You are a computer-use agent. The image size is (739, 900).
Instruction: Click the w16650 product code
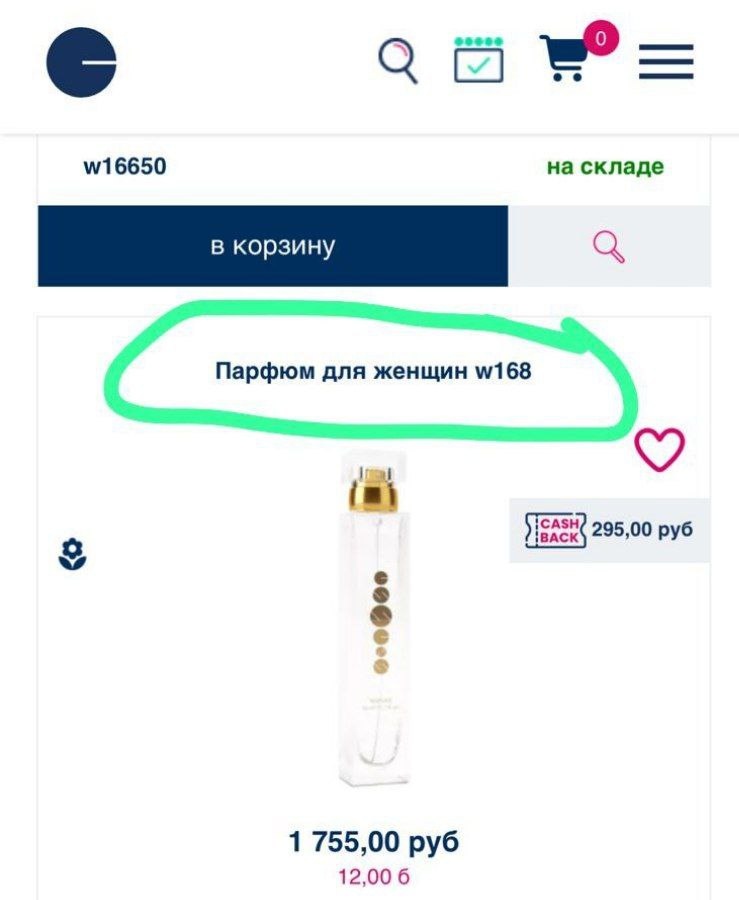pyautogui.click(x=125, y=166)
